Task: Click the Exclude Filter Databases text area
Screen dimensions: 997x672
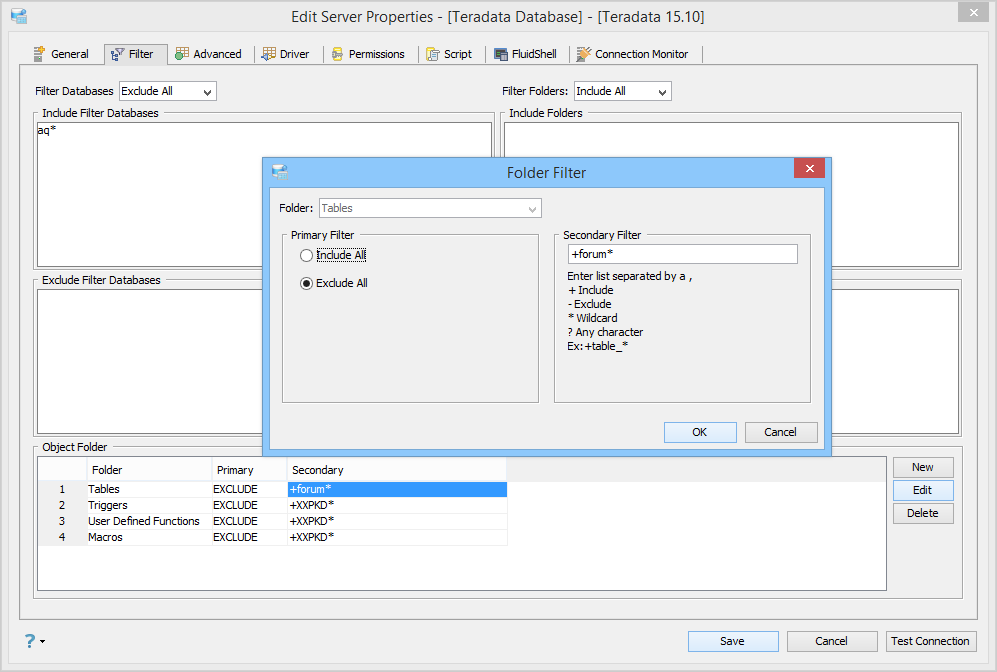Action: [150, 361]
